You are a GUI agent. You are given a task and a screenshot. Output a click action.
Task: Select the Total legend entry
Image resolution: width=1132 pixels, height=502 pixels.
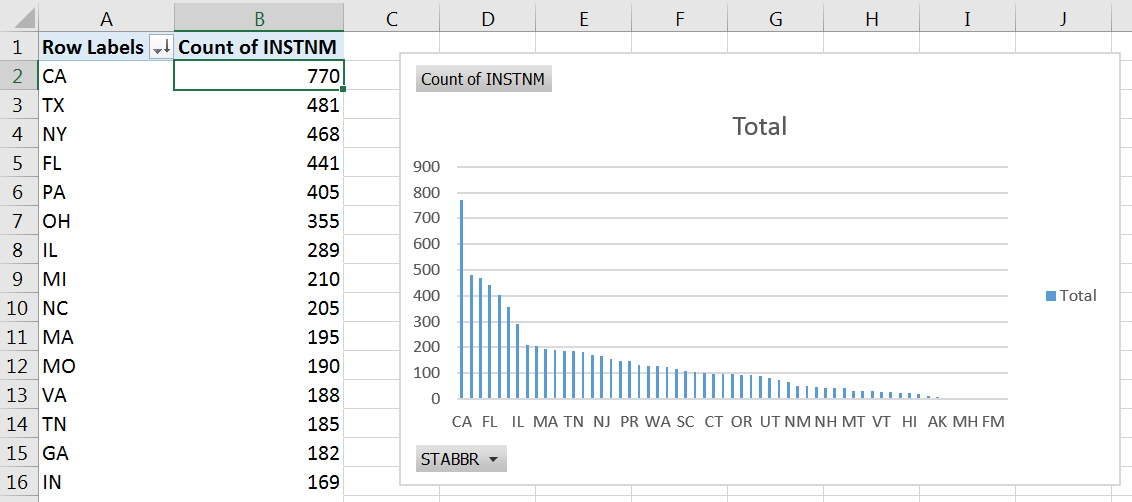pyautogui.click(x=1071, y=295)
